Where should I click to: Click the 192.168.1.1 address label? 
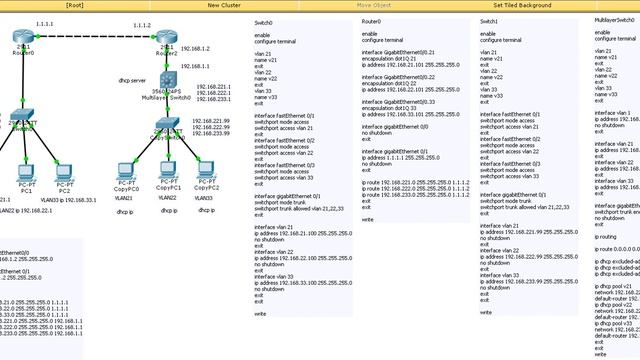195,66
